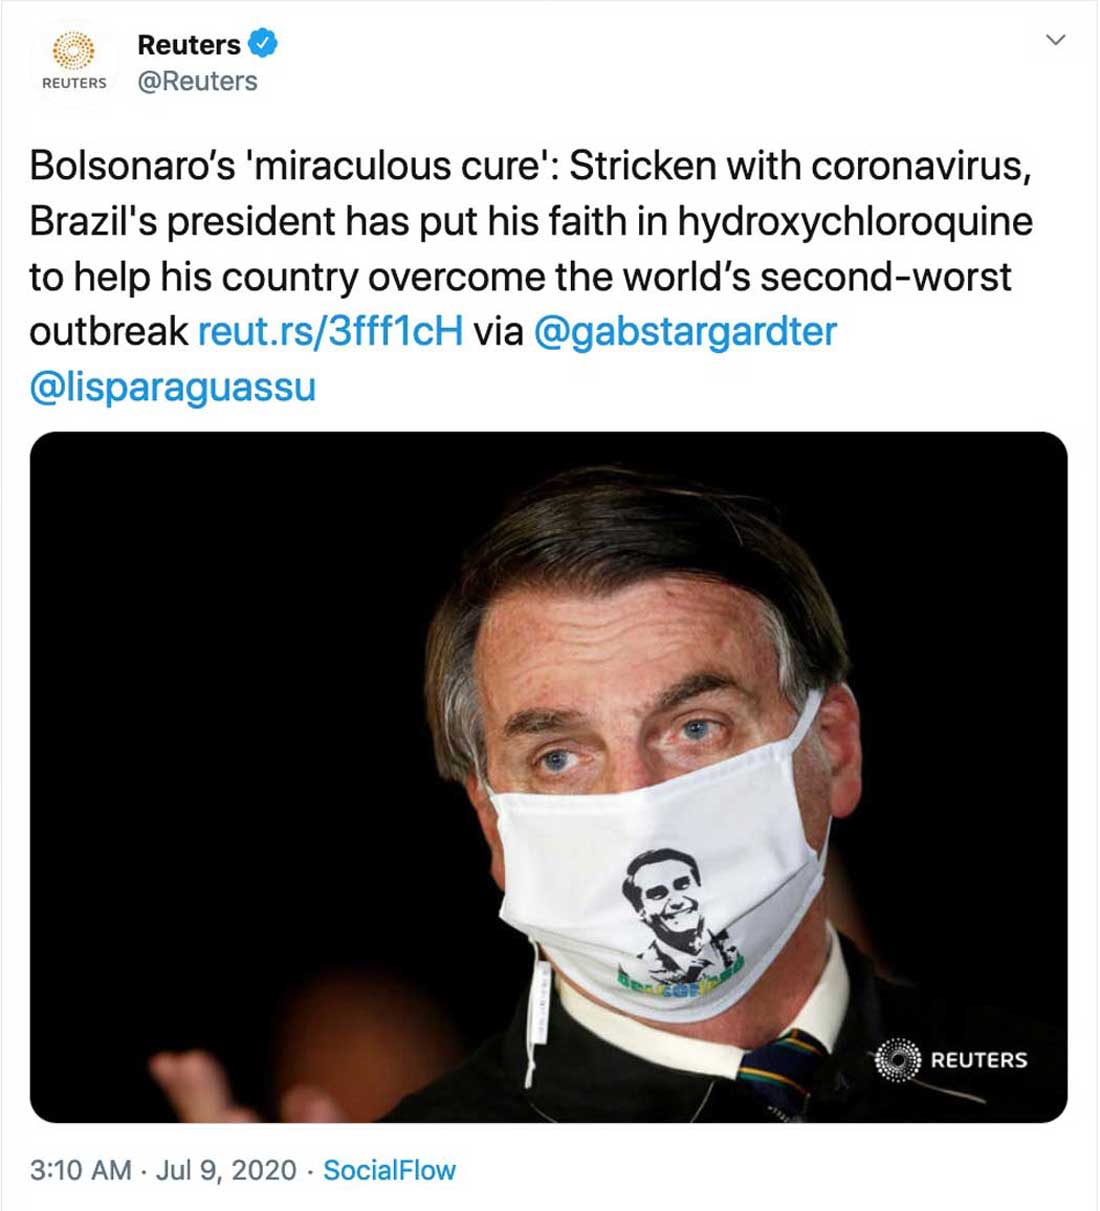Image resolution: width=1100 pixels, height=1211 pixels.
Task: Open the Reuters display name profile link
Action: (x=188, y=45)
